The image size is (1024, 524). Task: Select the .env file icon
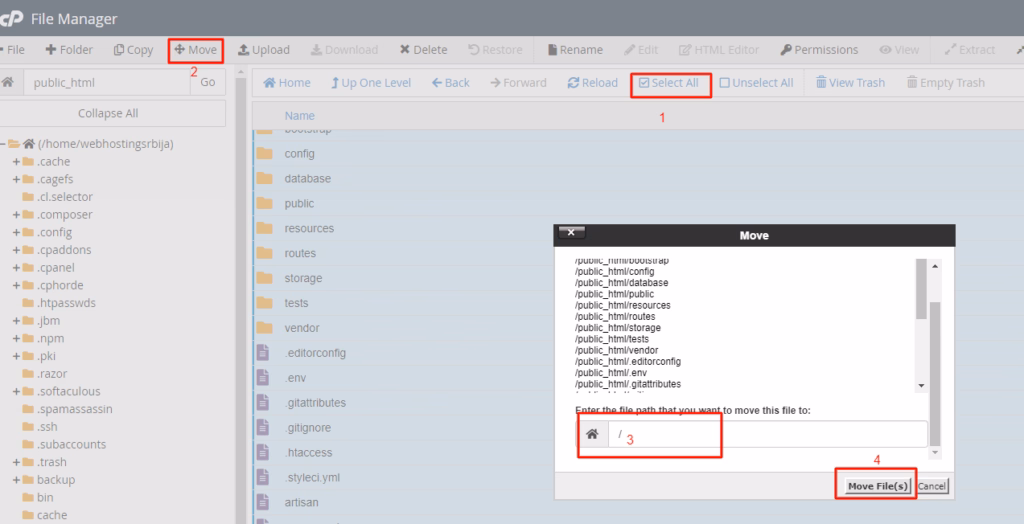pos(263,378)
